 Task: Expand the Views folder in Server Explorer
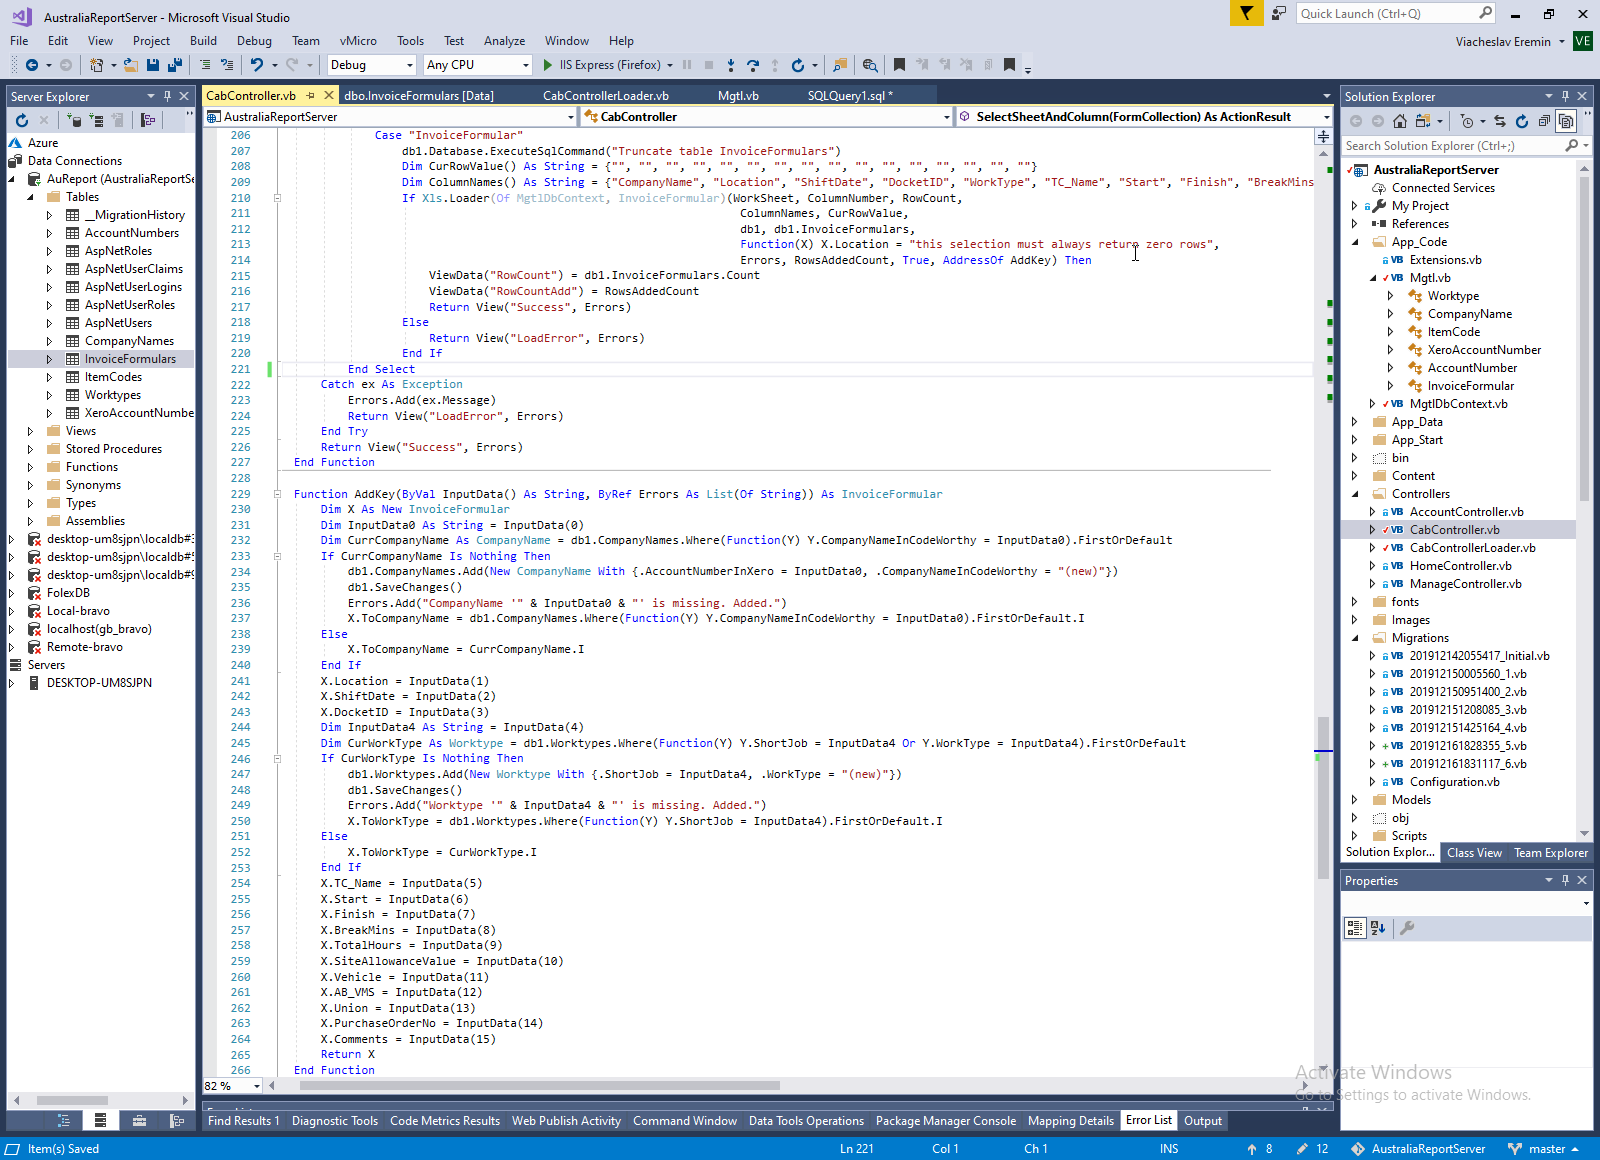[x=30, y=431]
